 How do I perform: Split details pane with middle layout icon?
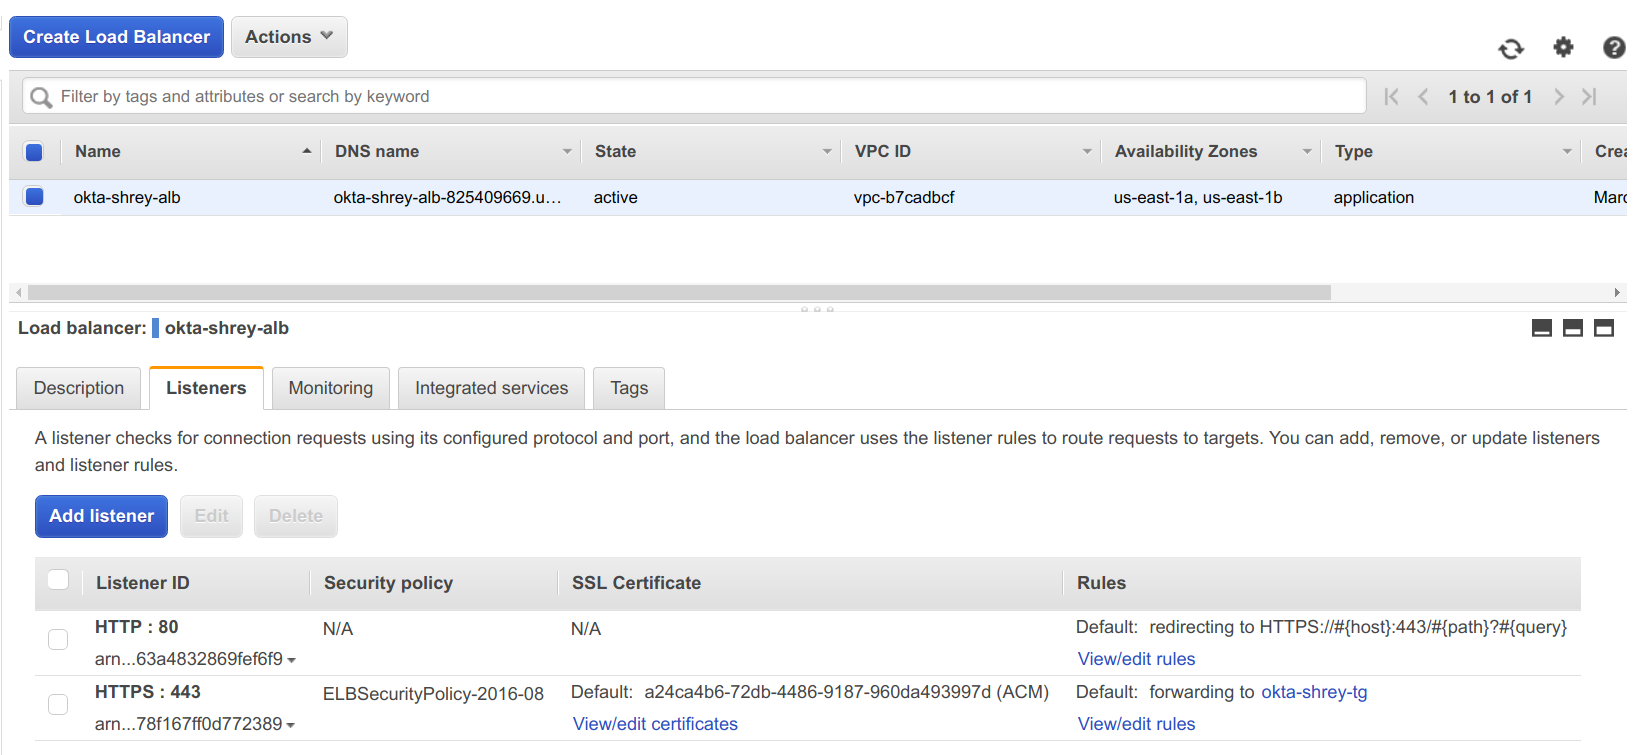pos(1573,328)
